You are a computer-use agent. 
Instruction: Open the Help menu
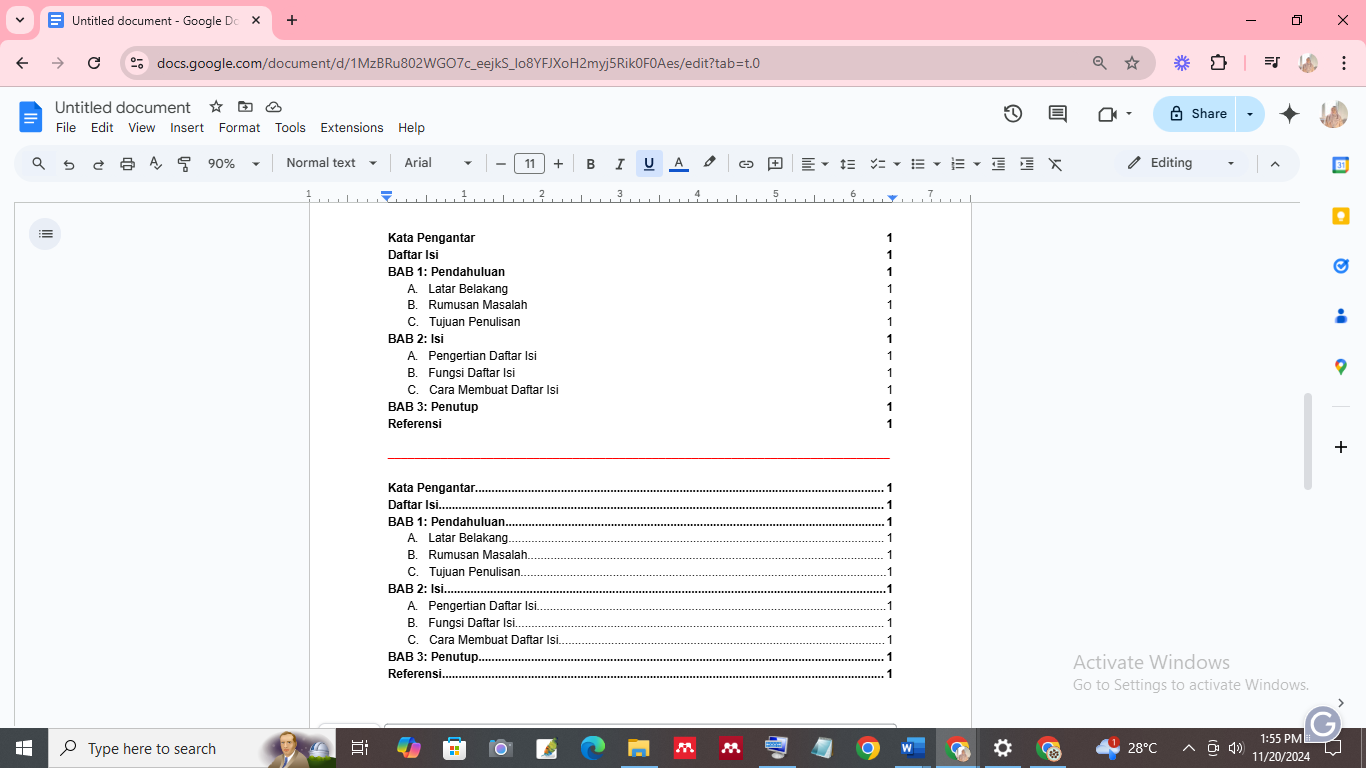[411, 128]
